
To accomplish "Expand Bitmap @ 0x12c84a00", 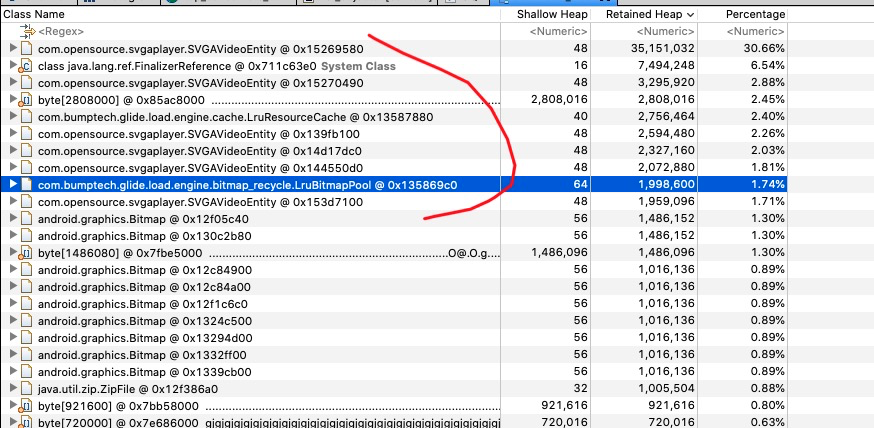I will click(14, 287).
